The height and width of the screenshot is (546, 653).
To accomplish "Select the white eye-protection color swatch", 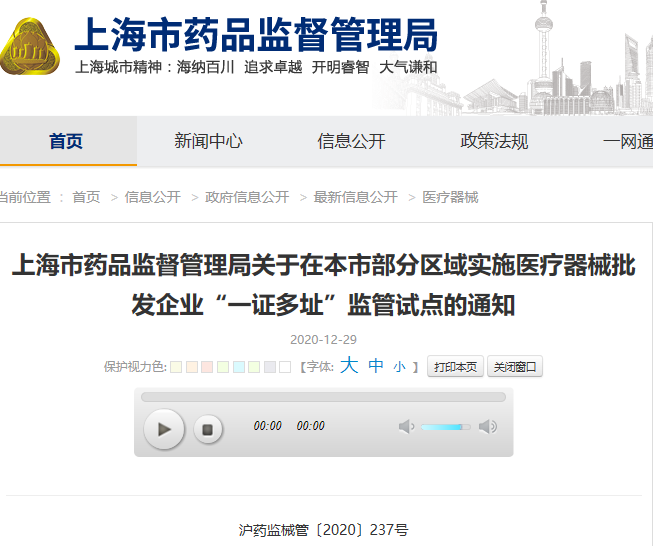I will coord(285,367).
